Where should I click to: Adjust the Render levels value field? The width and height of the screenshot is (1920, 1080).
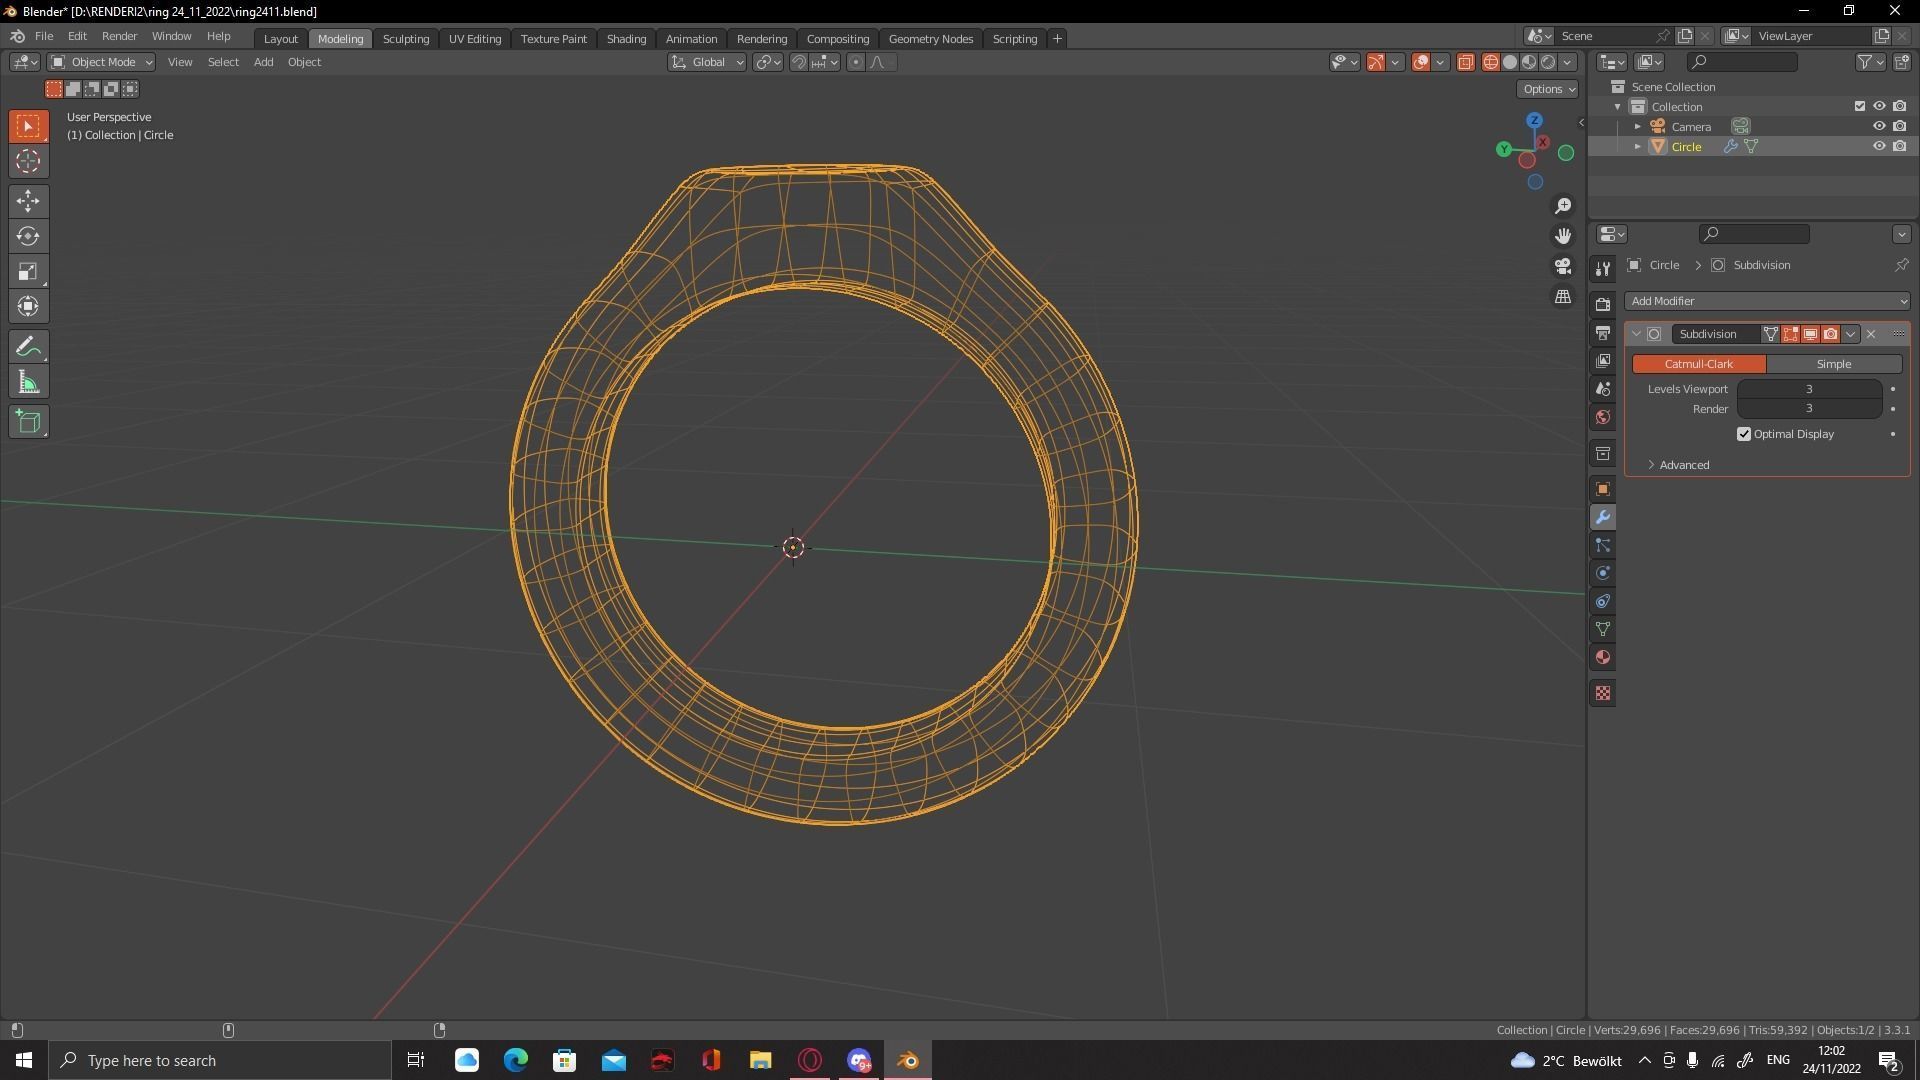tap(1809, 409)
